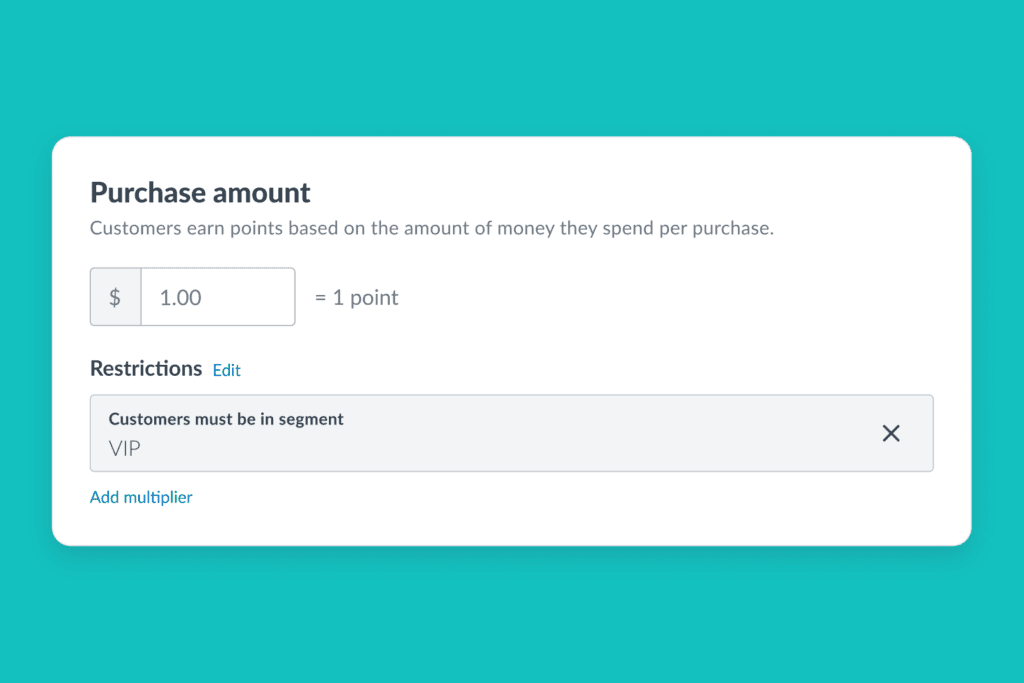Click the word 'purchase.' ending the description
This screenshot has width=1024, height=683.
(x=733, y=229)
